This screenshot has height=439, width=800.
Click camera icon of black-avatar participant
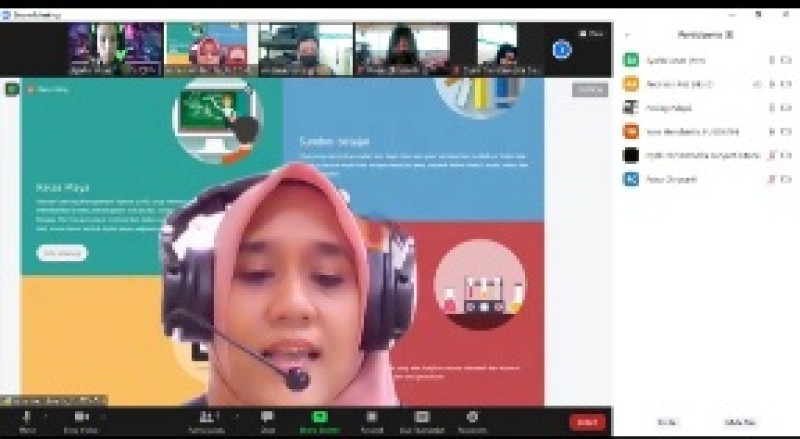786,155
